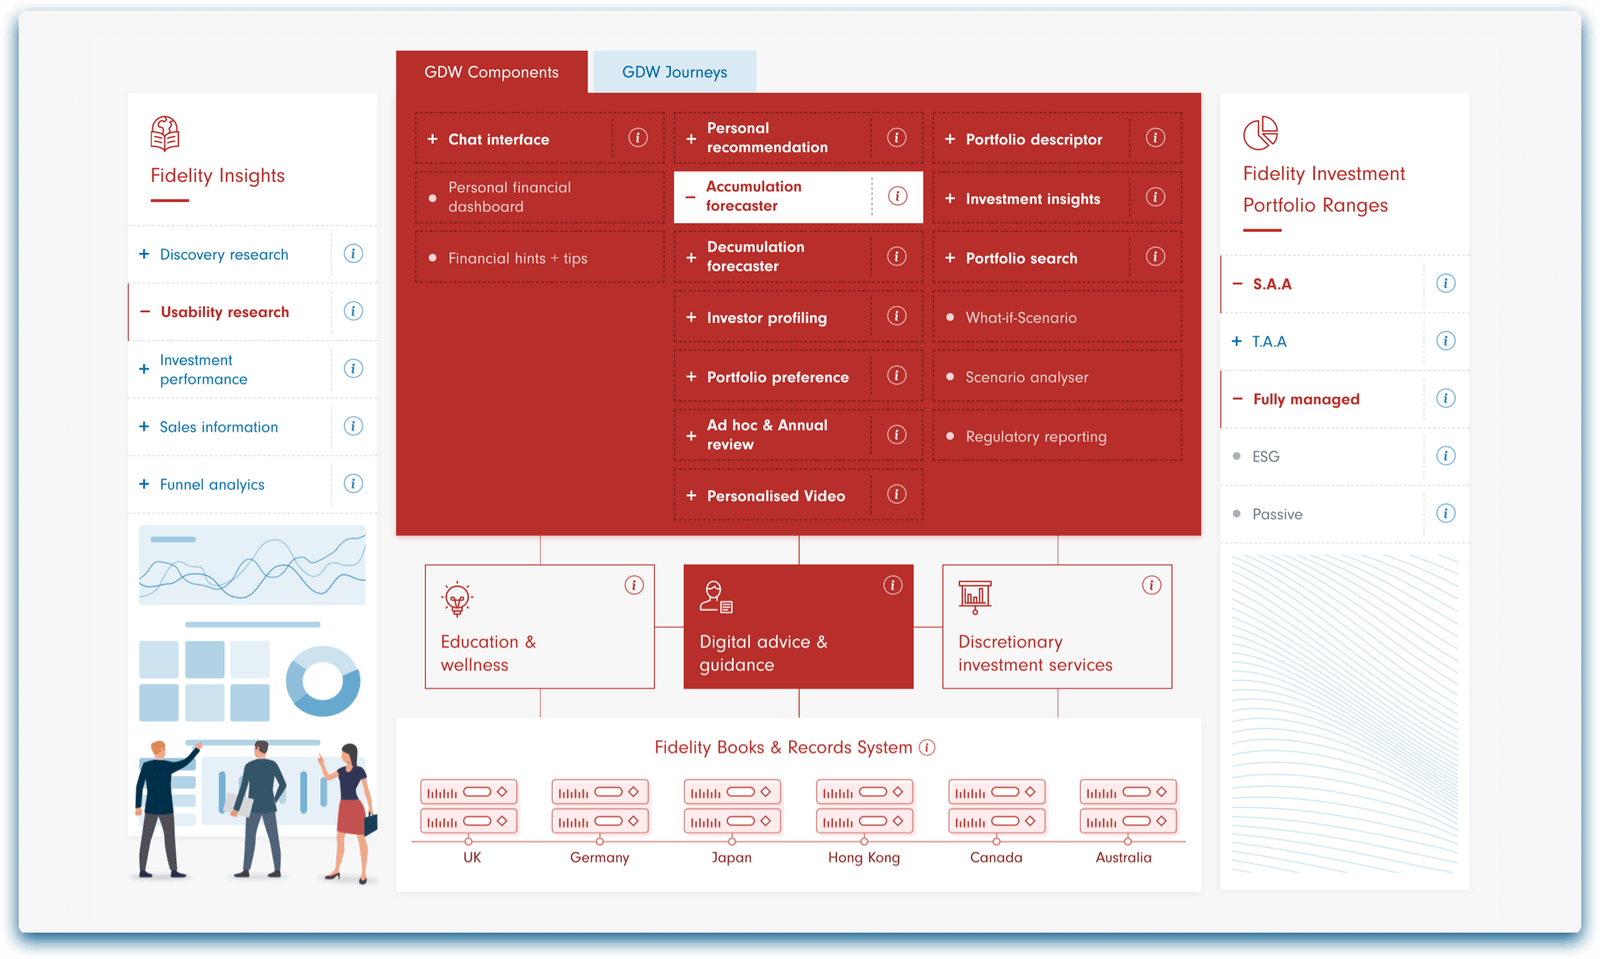
Task: View info for ESG
Action: [x=1446, y=456]
